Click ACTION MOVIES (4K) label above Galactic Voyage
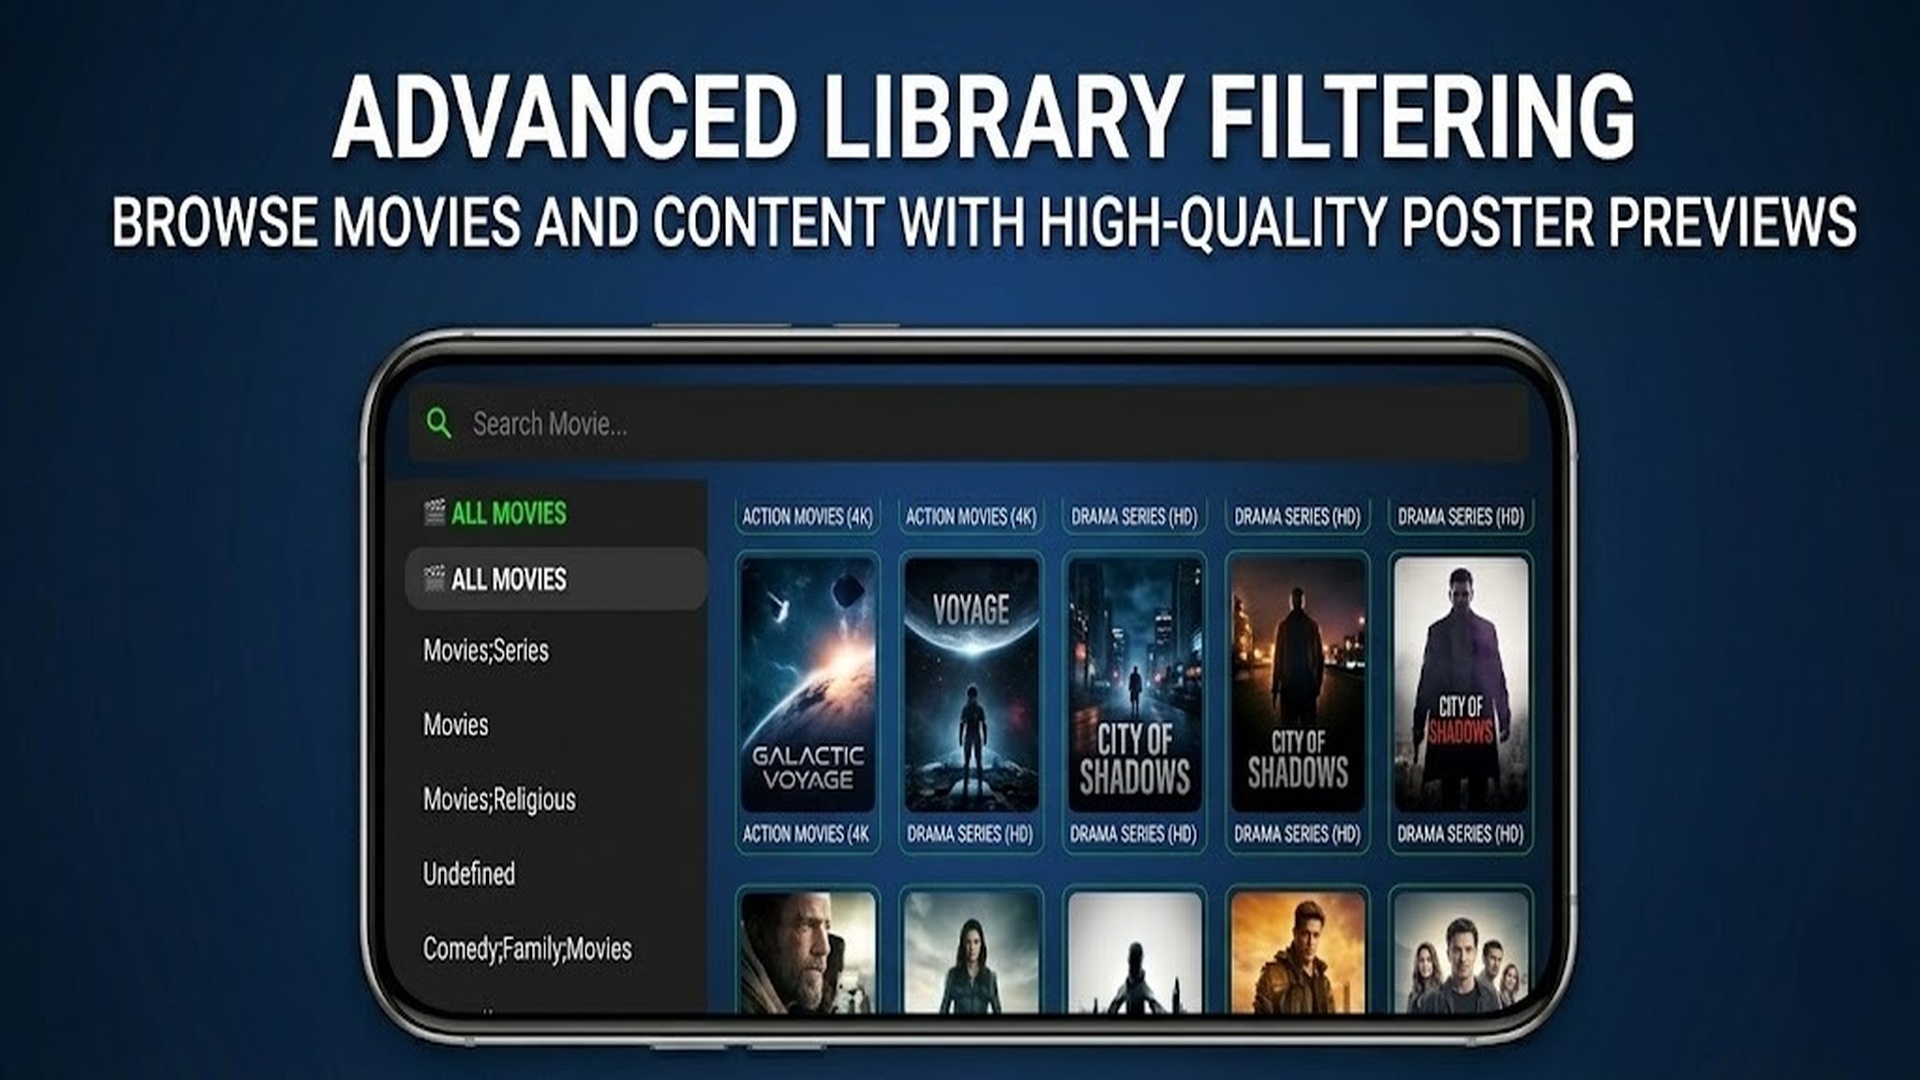Screen dimensions: 1920x1080 (808, 516)
